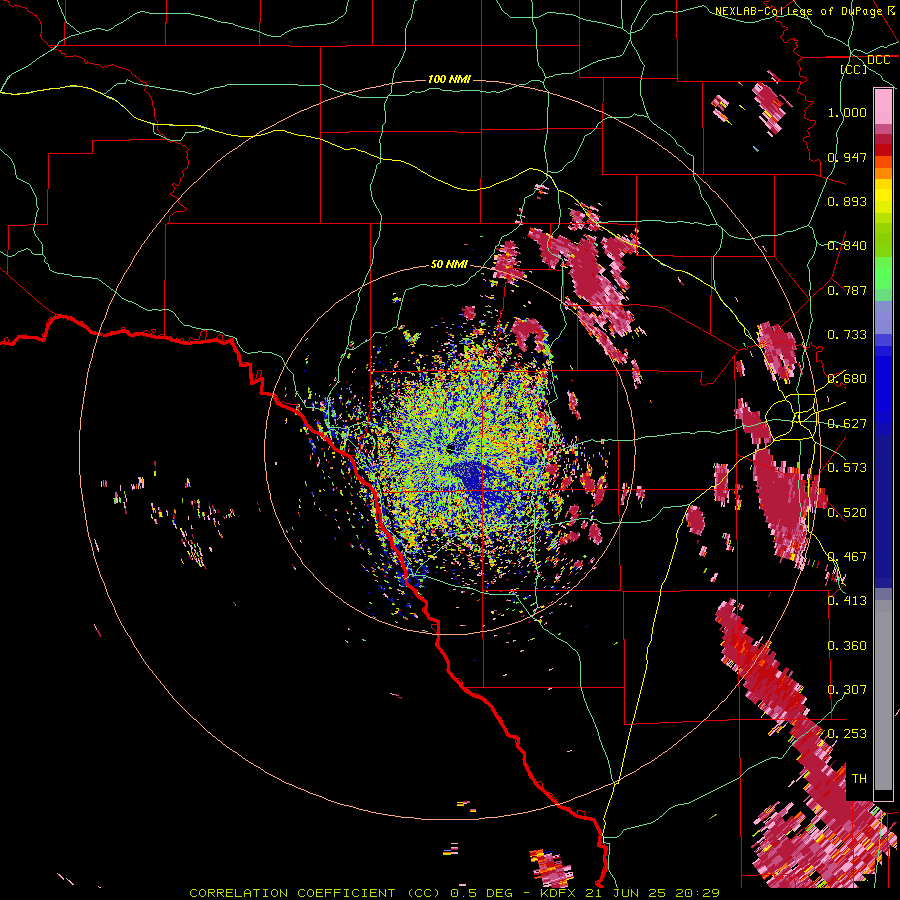
Task: Click the "[CC]" legend unit label
Action: click(854, 69)
